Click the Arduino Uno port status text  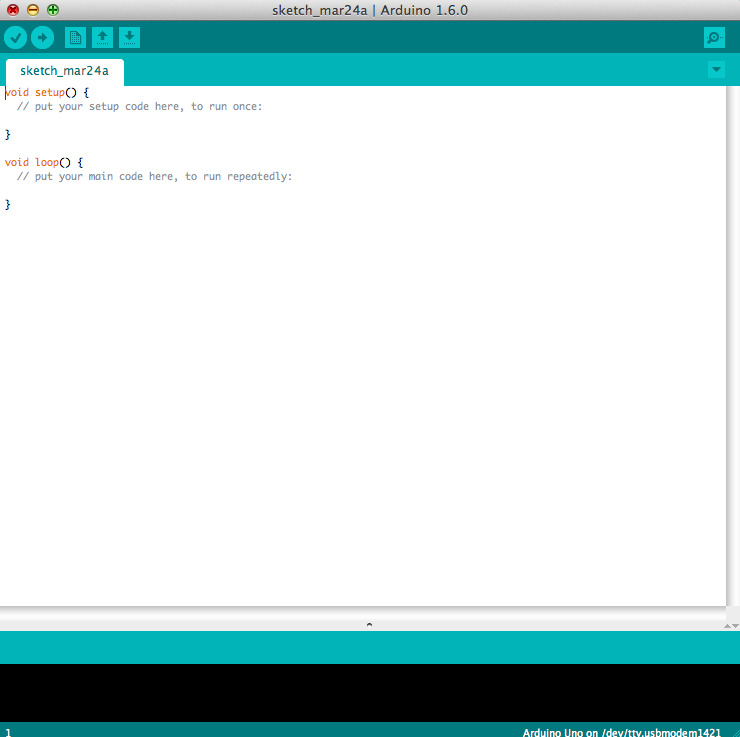click(622, 732)
